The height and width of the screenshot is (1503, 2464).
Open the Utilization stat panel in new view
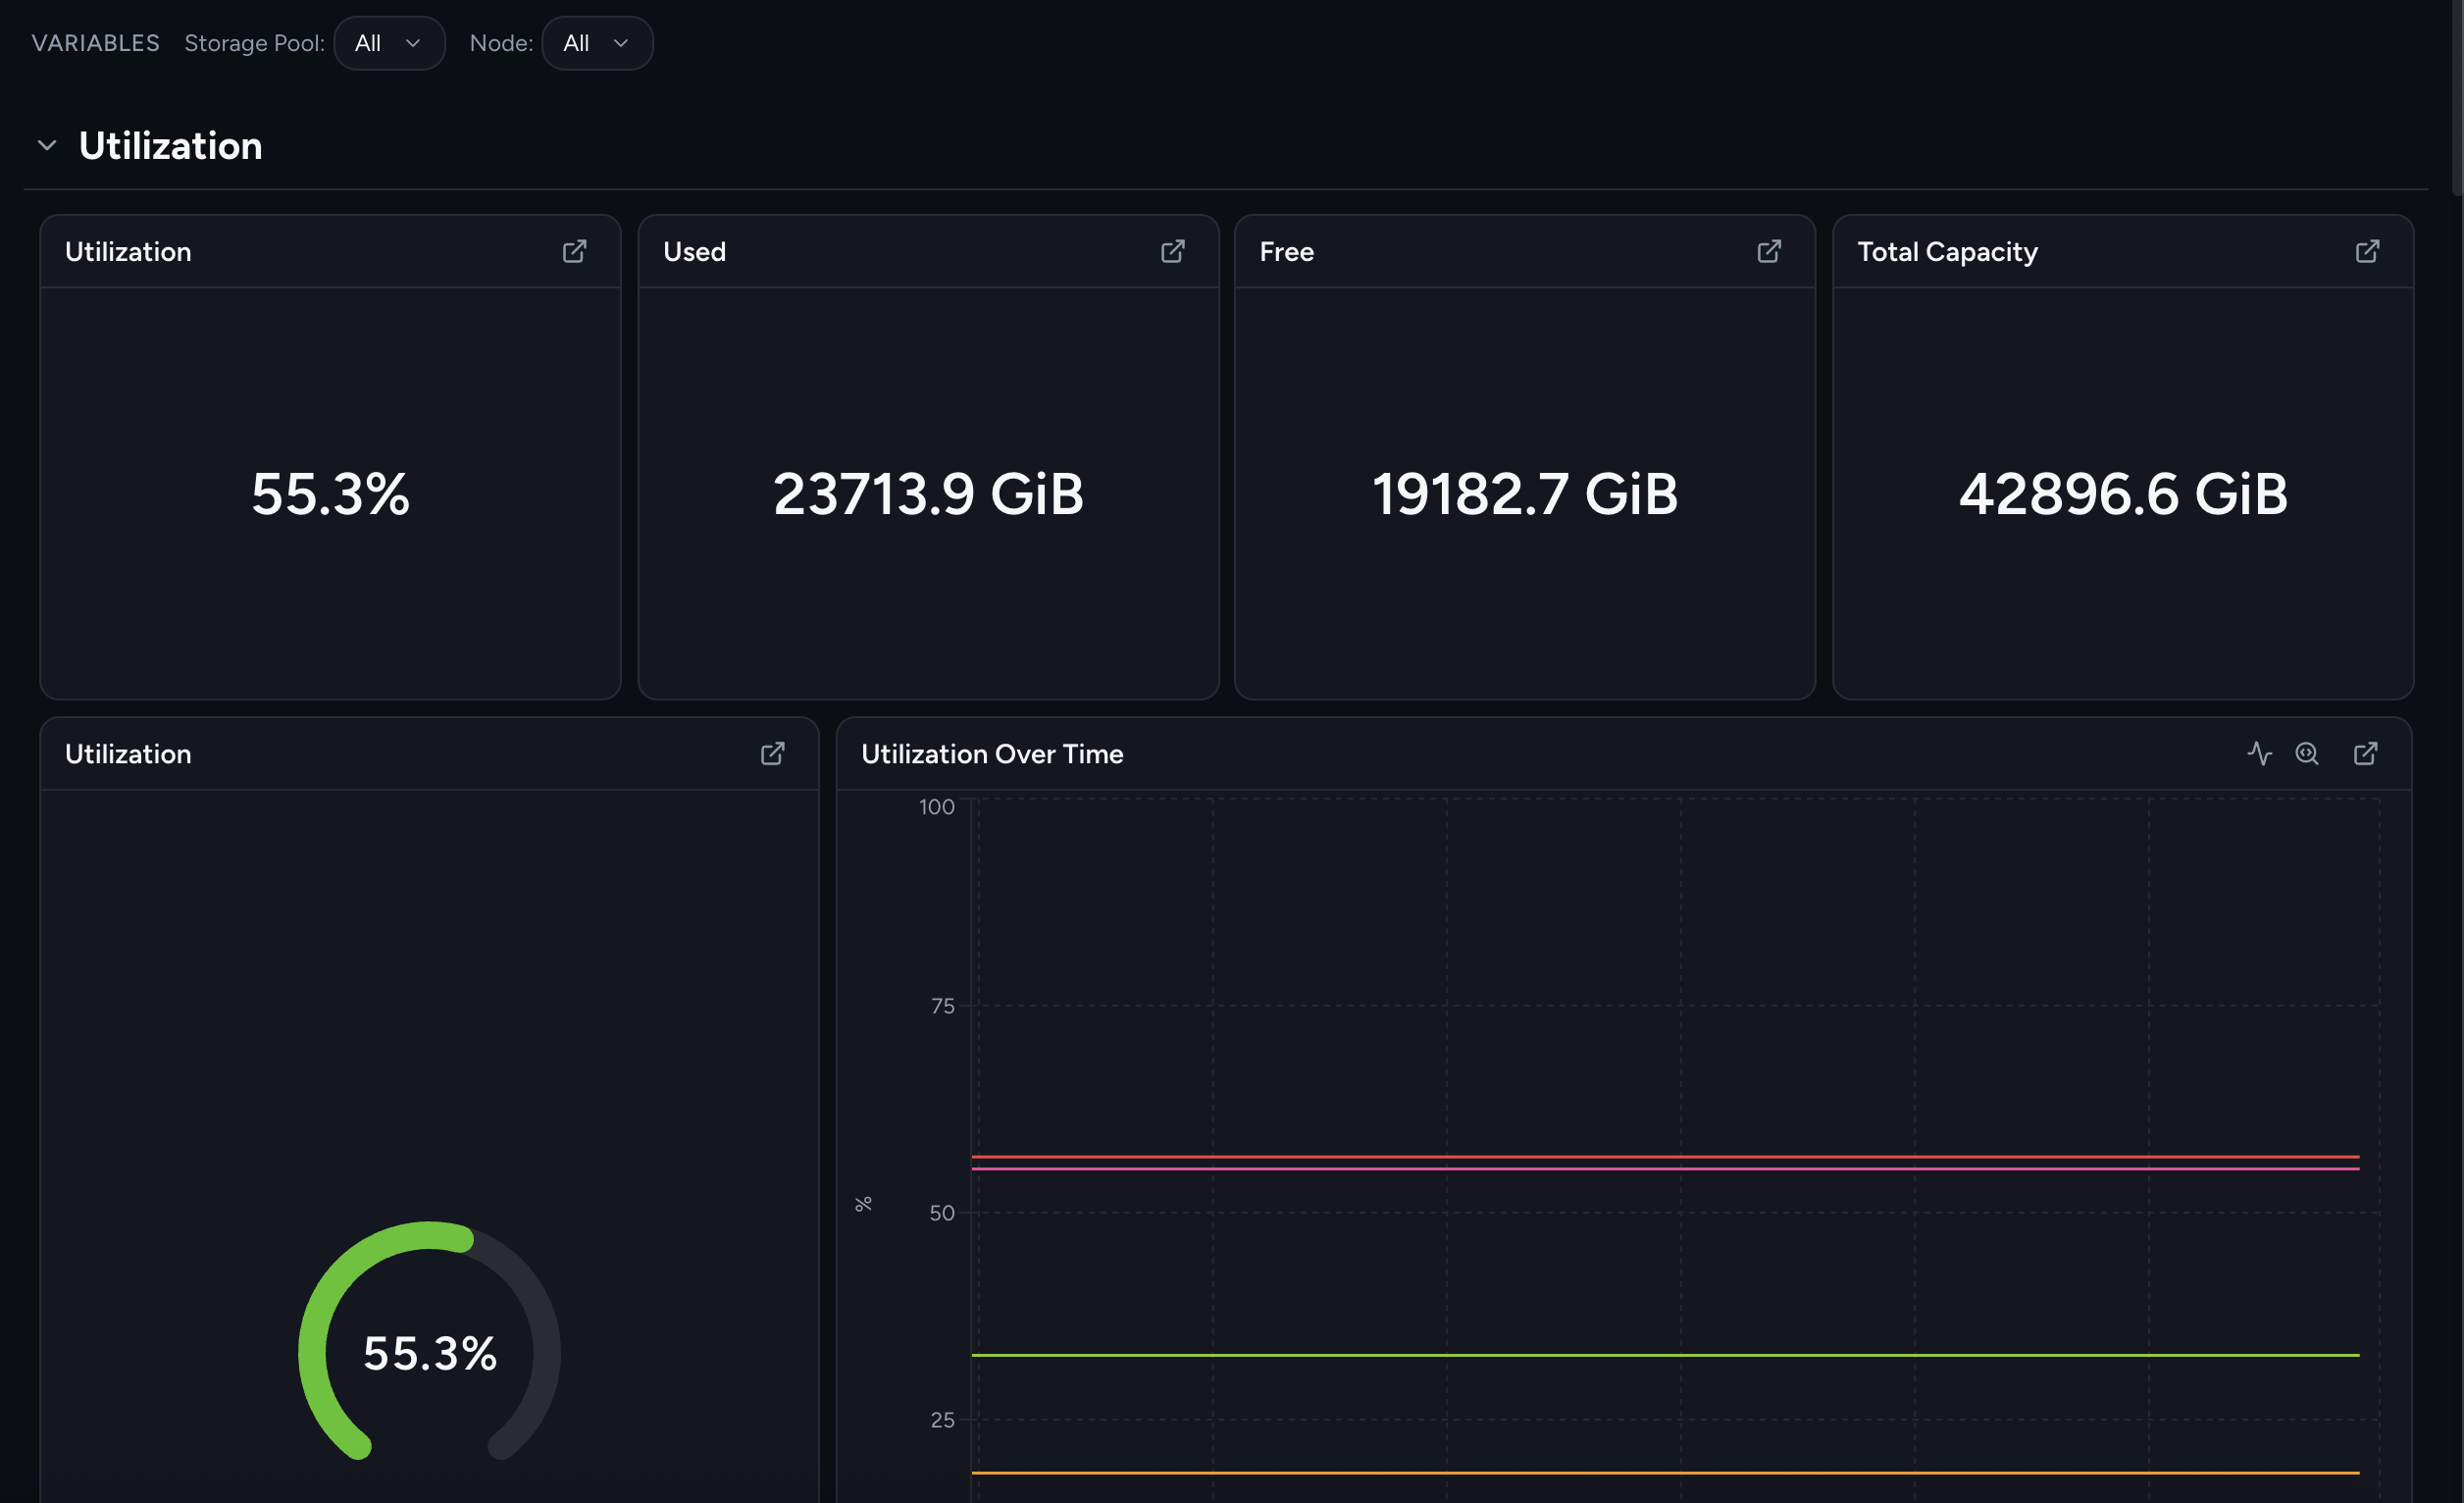574,251
